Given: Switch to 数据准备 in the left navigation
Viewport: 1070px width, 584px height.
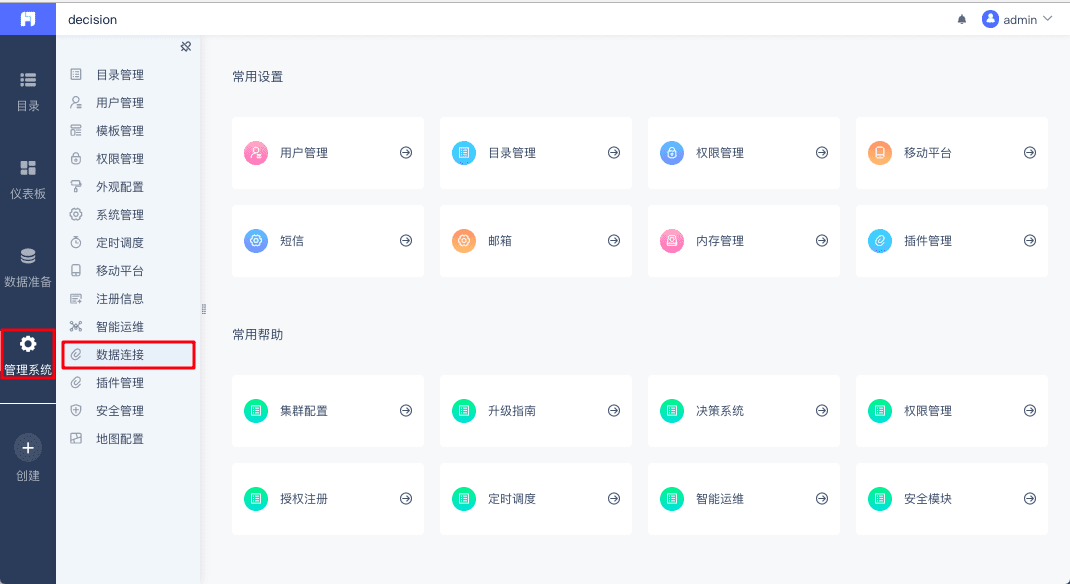Looking at the screenshot, I should (x=28, y=267).
